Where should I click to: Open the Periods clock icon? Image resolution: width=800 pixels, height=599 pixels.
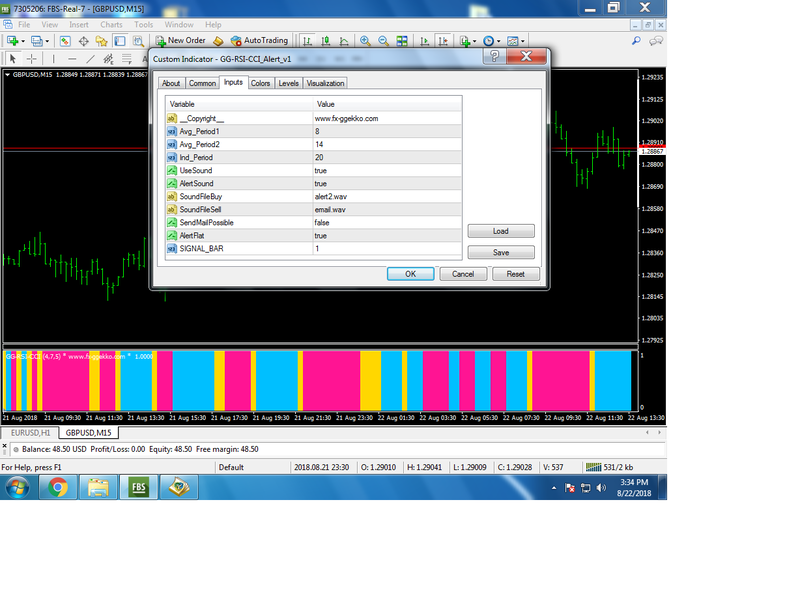coord(489,41)
